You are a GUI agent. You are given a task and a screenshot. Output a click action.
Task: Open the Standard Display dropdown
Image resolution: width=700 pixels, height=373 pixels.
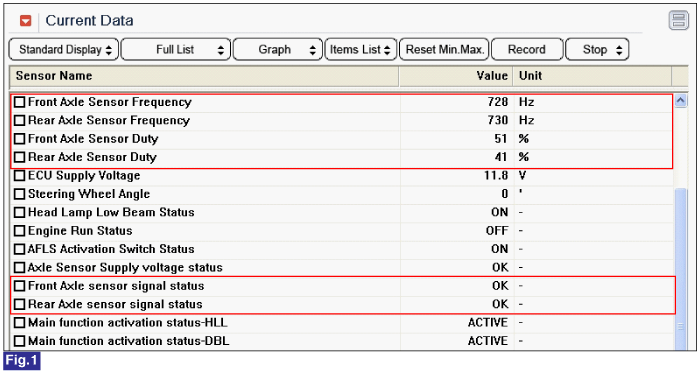click(64, 50)
